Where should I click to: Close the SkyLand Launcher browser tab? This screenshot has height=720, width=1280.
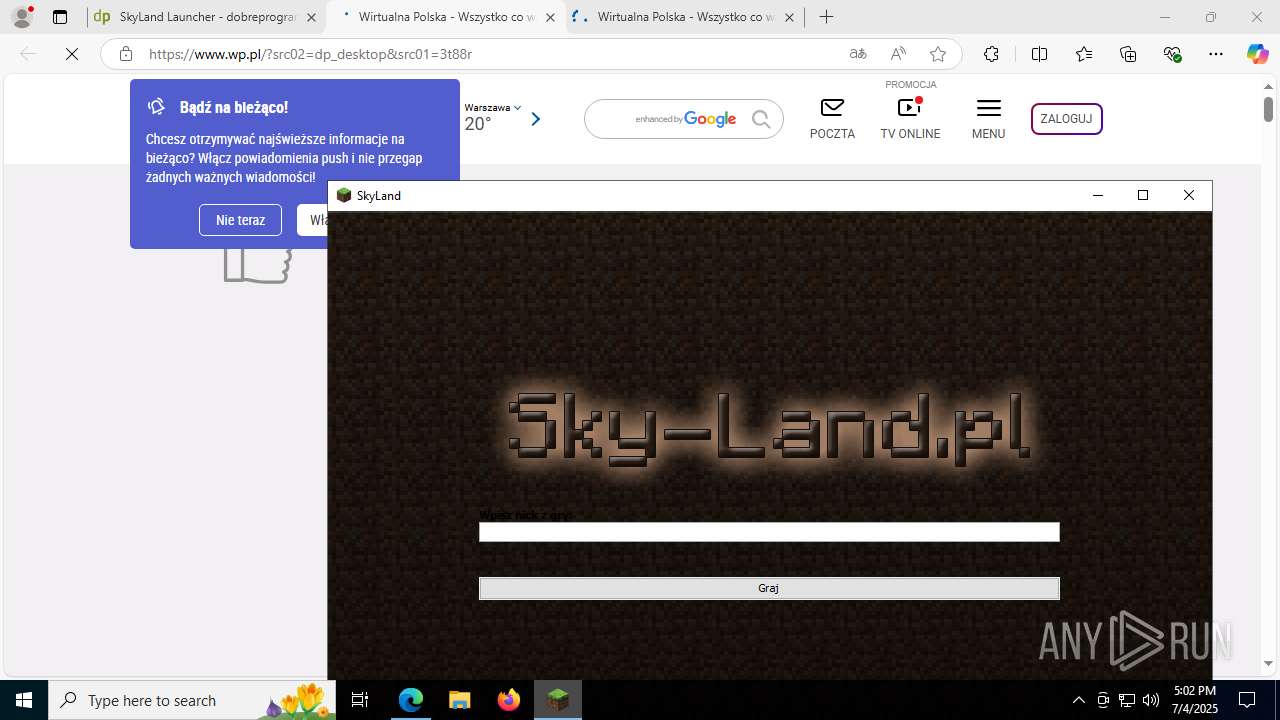(311, 17)
